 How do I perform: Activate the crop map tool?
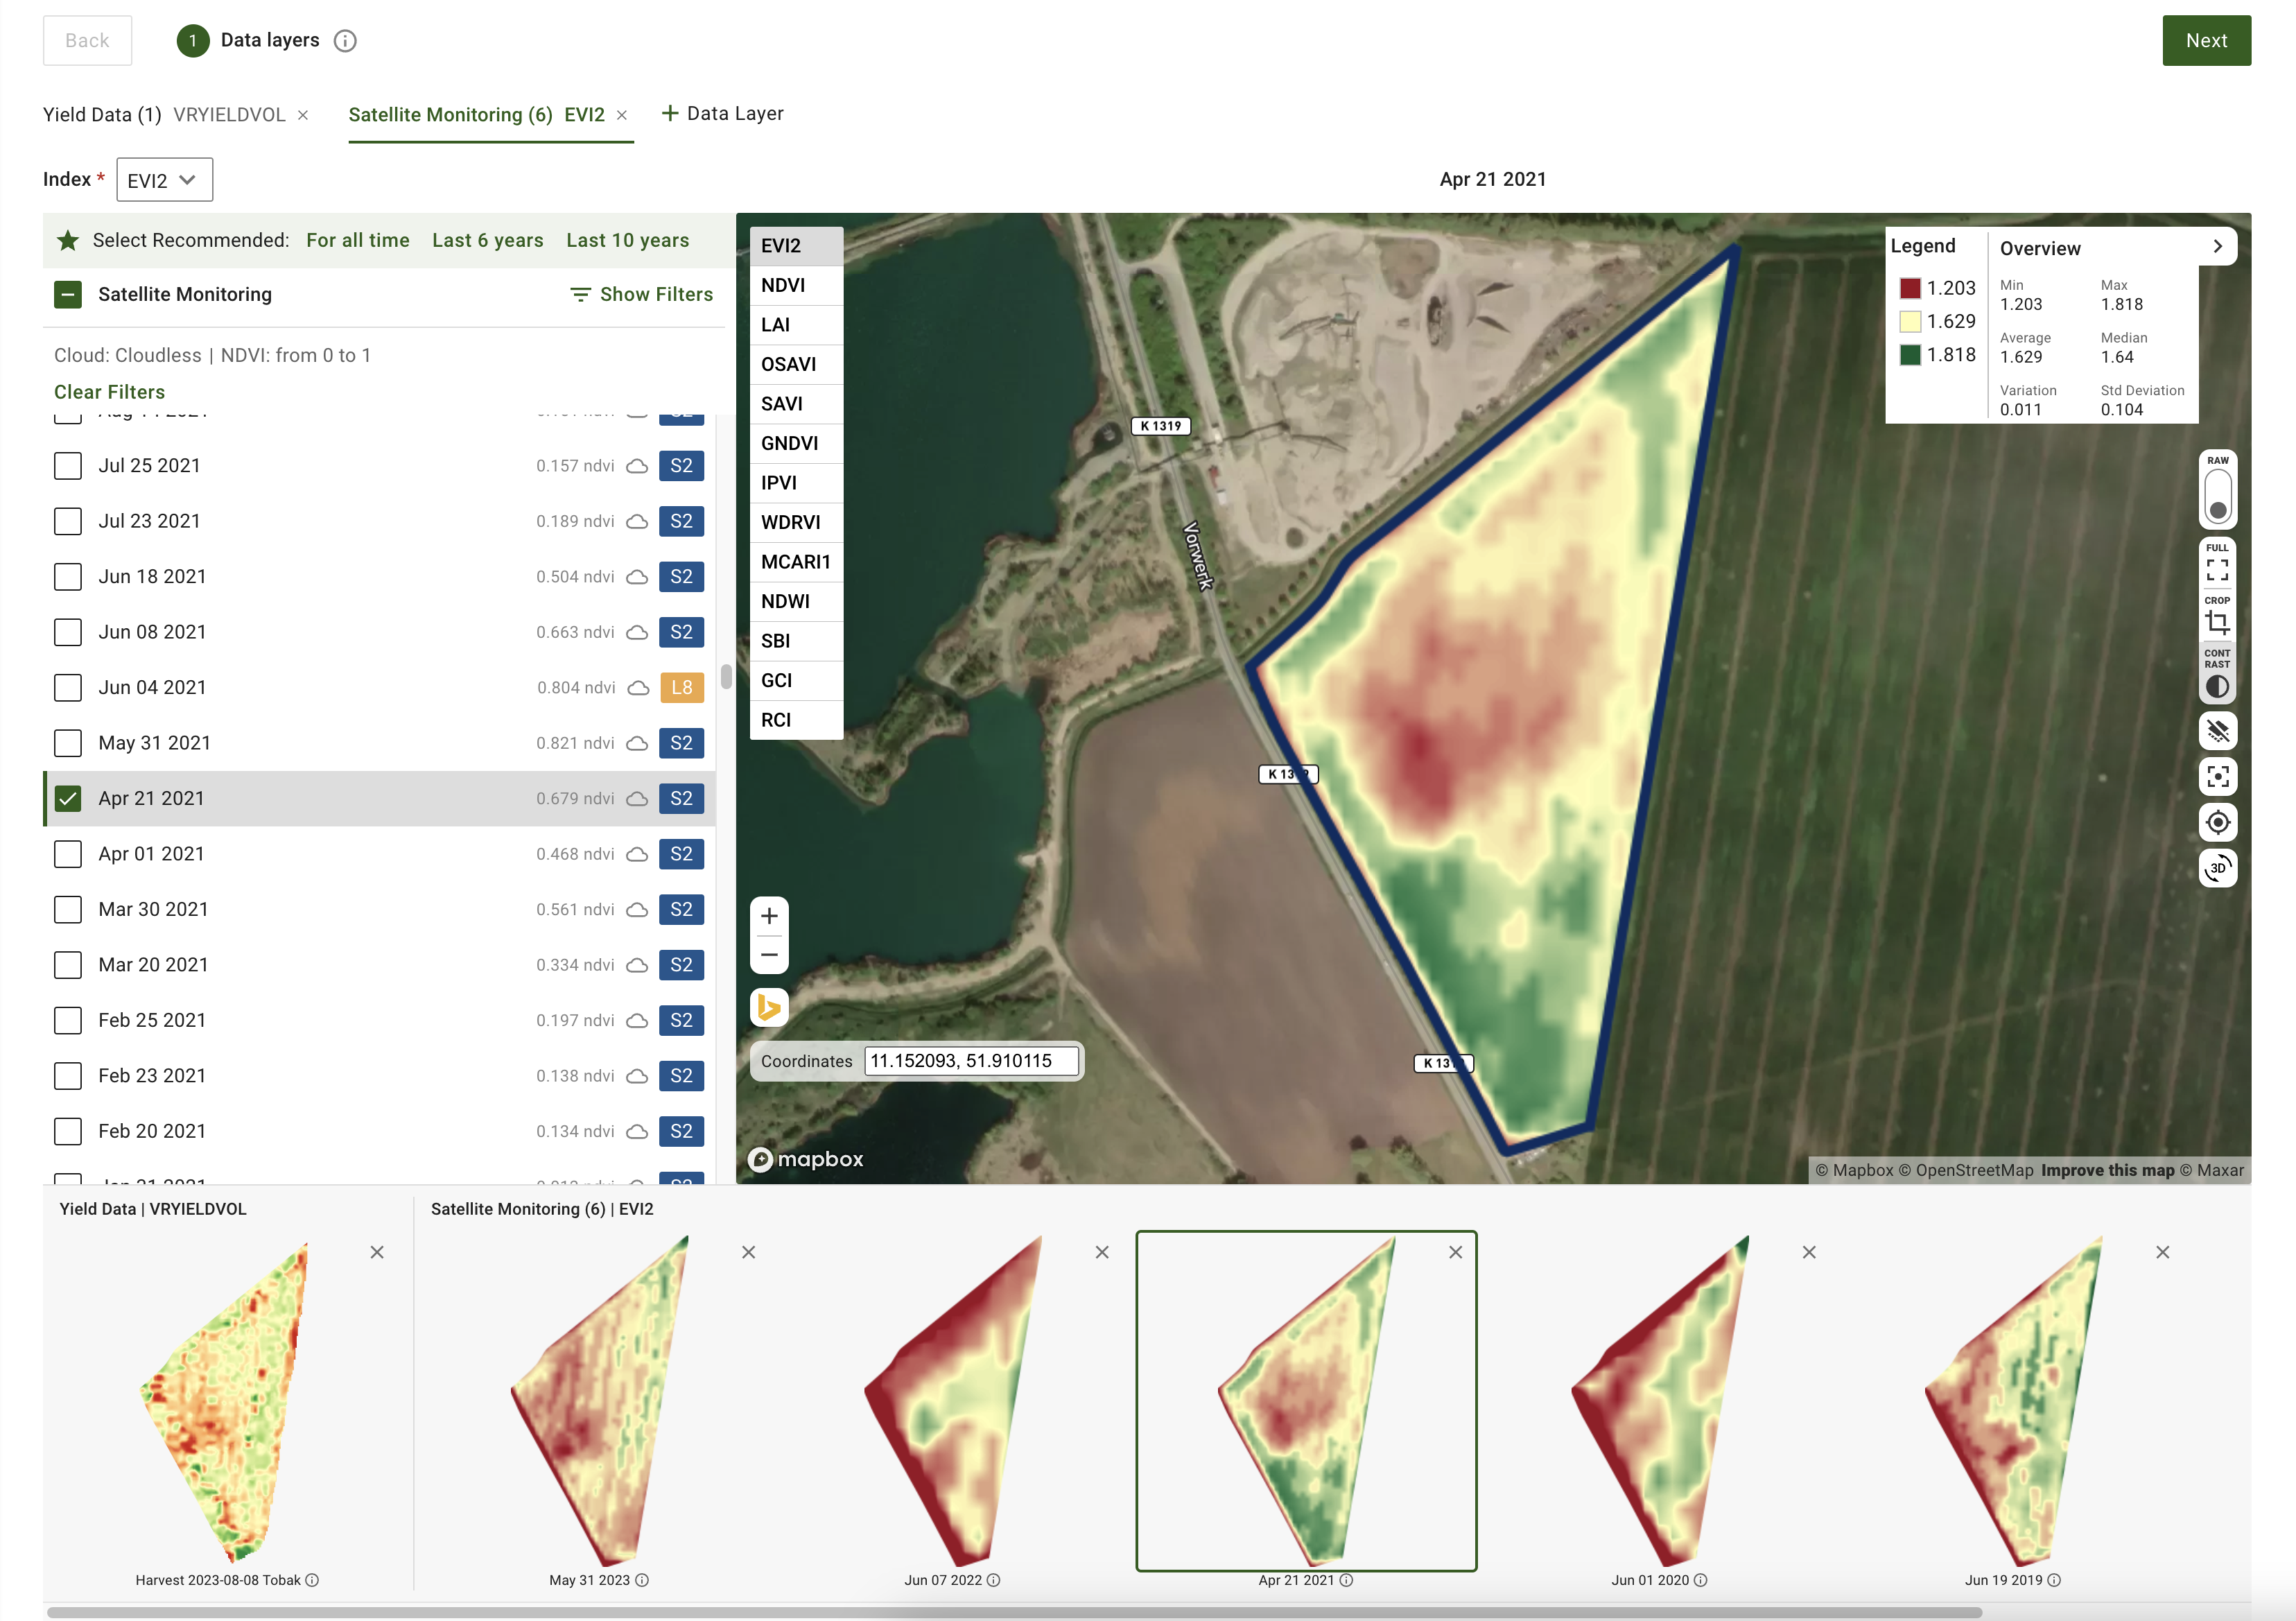[2216, 621]
